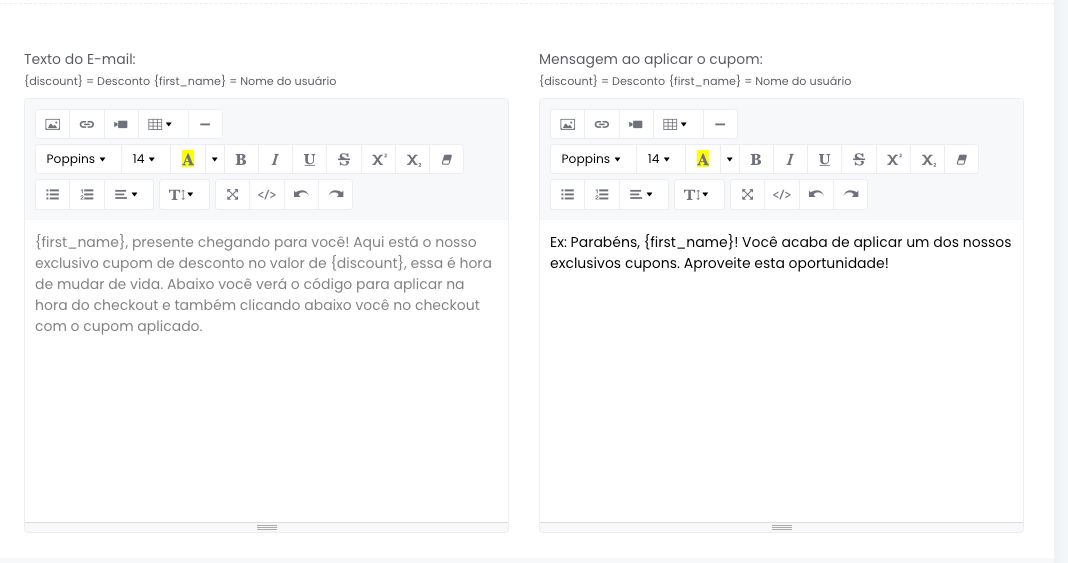Redo change in coupon message editor
Image resolution: width=1068 pixels, height=563 pixels.
[x=850, y=195]
